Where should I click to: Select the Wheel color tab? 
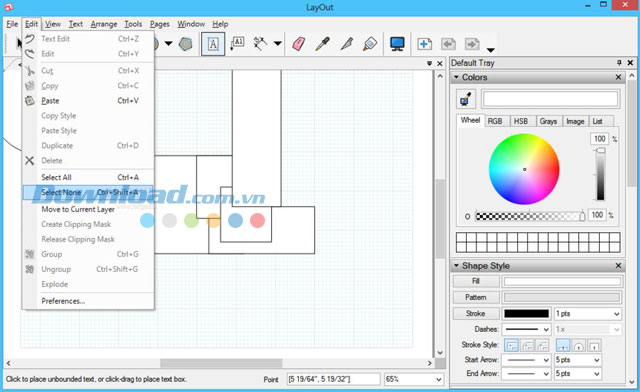[470, 120]
